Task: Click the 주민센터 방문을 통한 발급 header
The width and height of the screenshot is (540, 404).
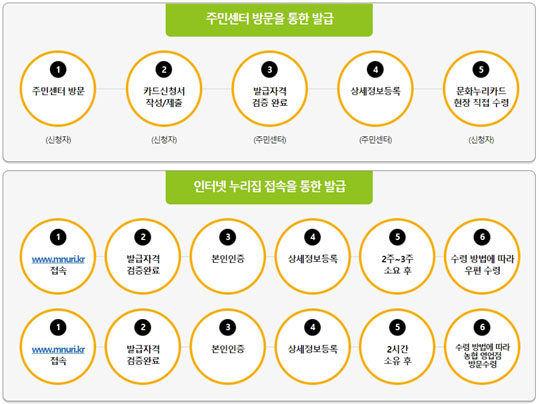Action: pyautogui.click(x=269, y=19)
